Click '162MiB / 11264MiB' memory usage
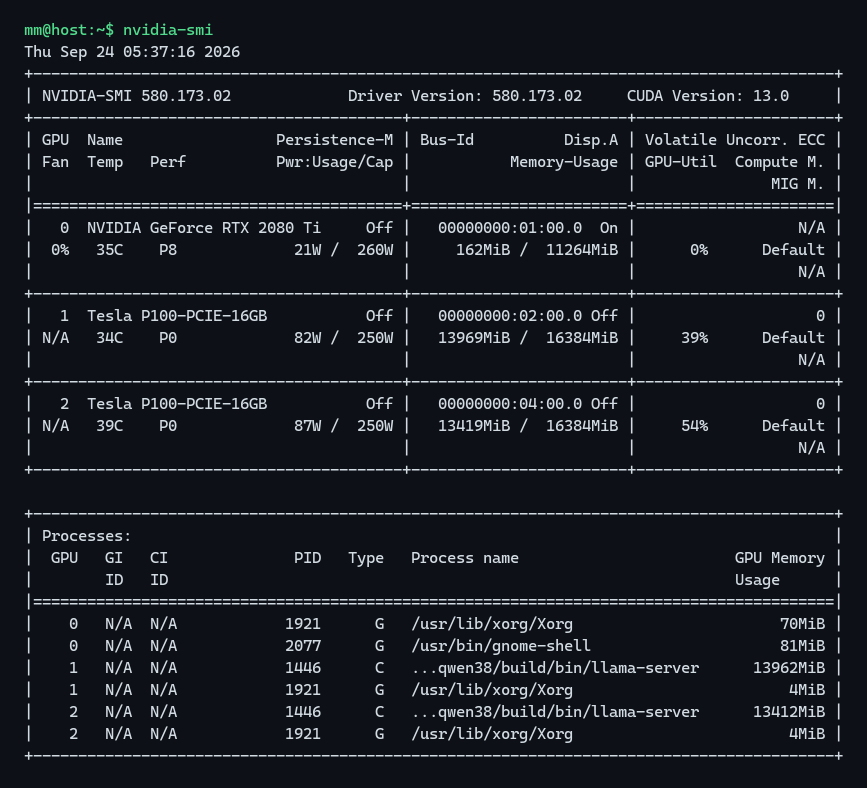Viewport: 867px width, 788px height. click(537, 250)
